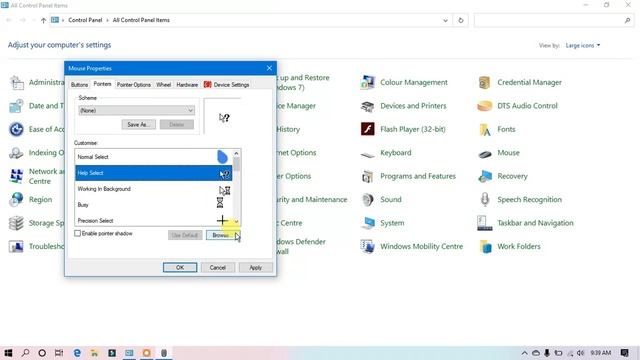Open Task View on taskbar

pos(59,353)
